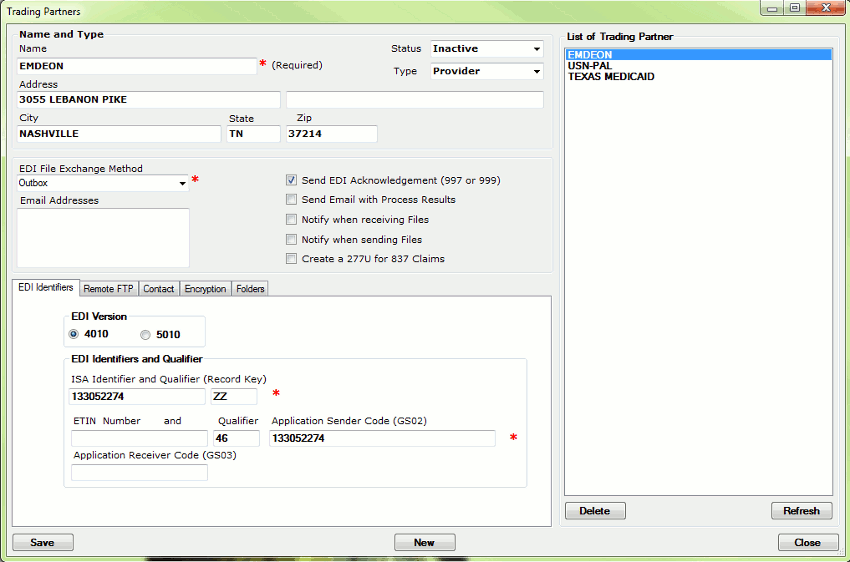Enable Notify when sending Files
The width and height of the screenshot is (850, 562).
[292, 240]
